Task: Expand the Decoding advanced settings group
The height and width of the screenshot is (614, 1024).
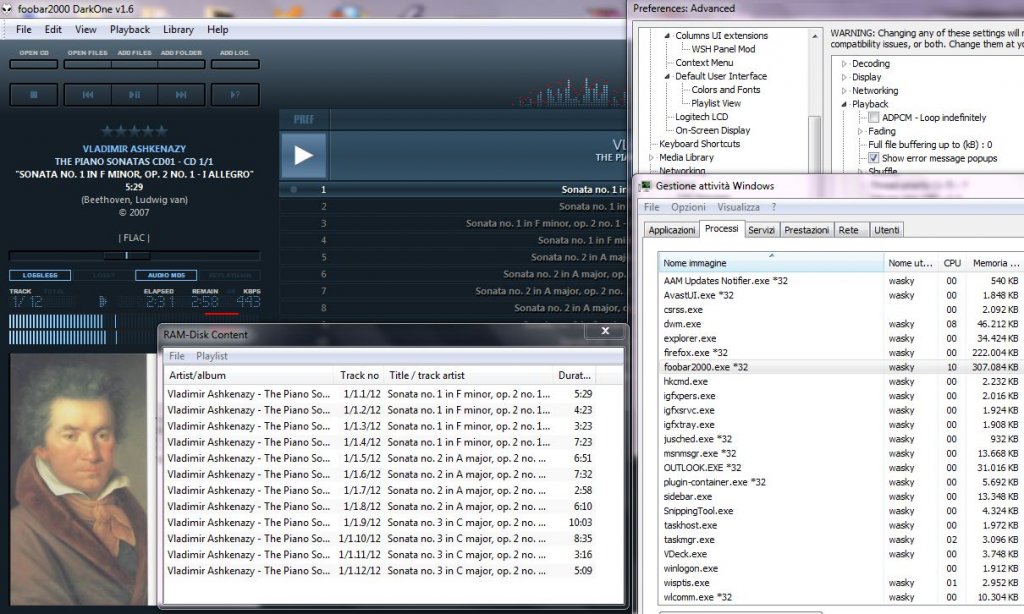Action: [844, 64]
